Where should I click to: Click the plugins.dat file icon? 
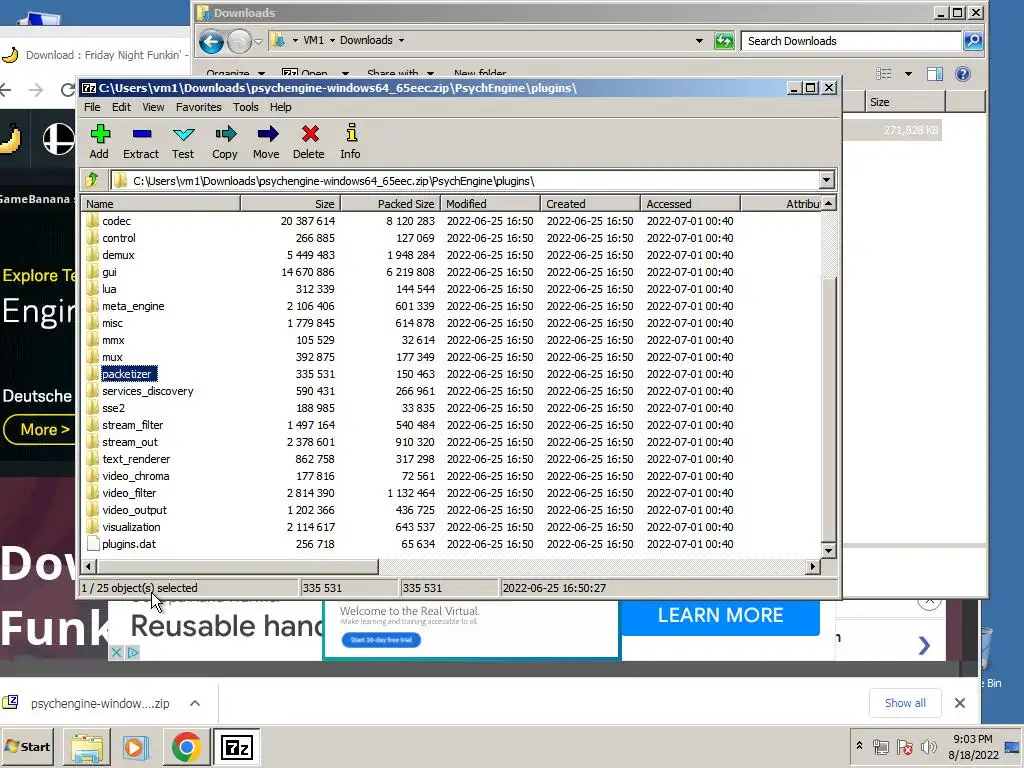pos(93,544)
